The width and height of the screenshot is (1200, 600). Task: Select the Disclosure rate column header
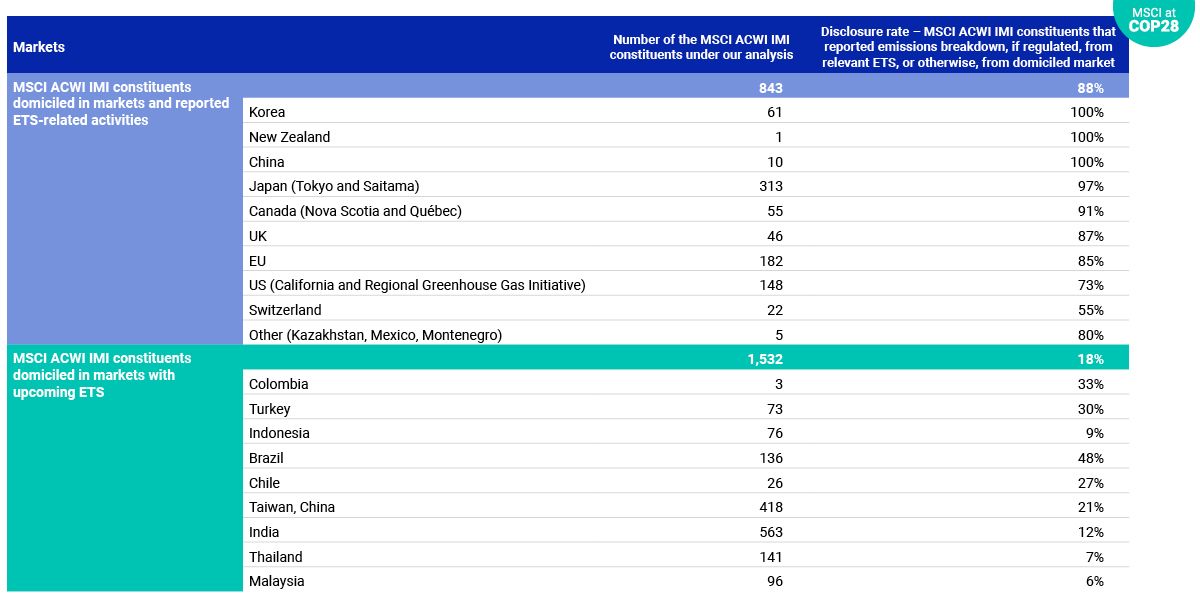coord(967,47)
